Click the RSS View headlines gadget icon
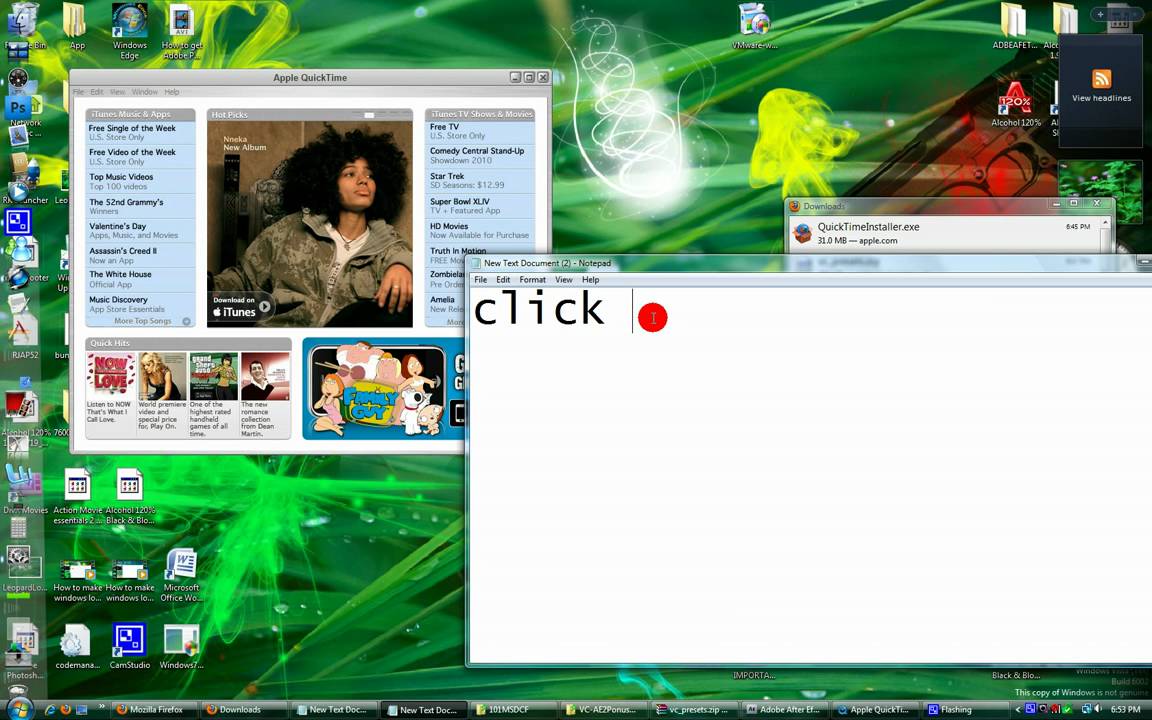 click(1101, 78)
